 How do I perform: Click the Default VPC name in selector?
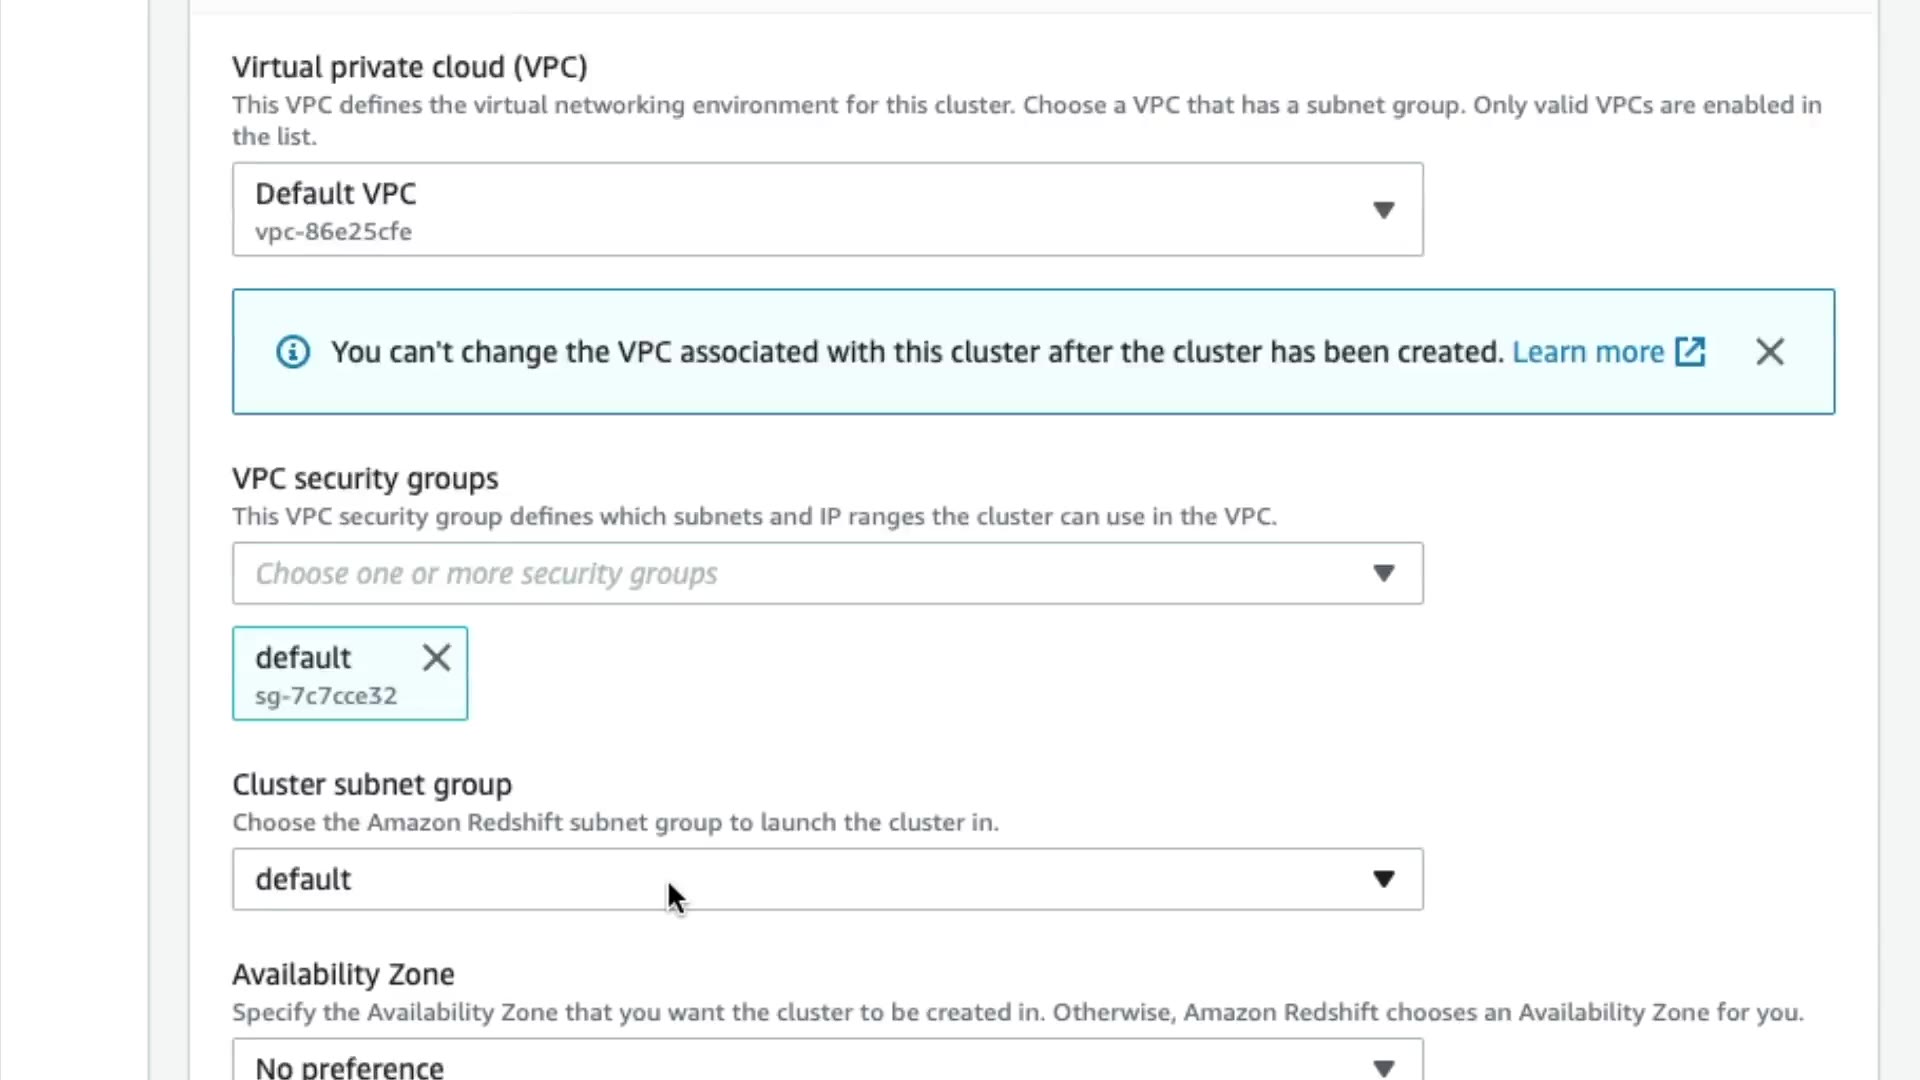pyautogui.click(x=335, y=194)
